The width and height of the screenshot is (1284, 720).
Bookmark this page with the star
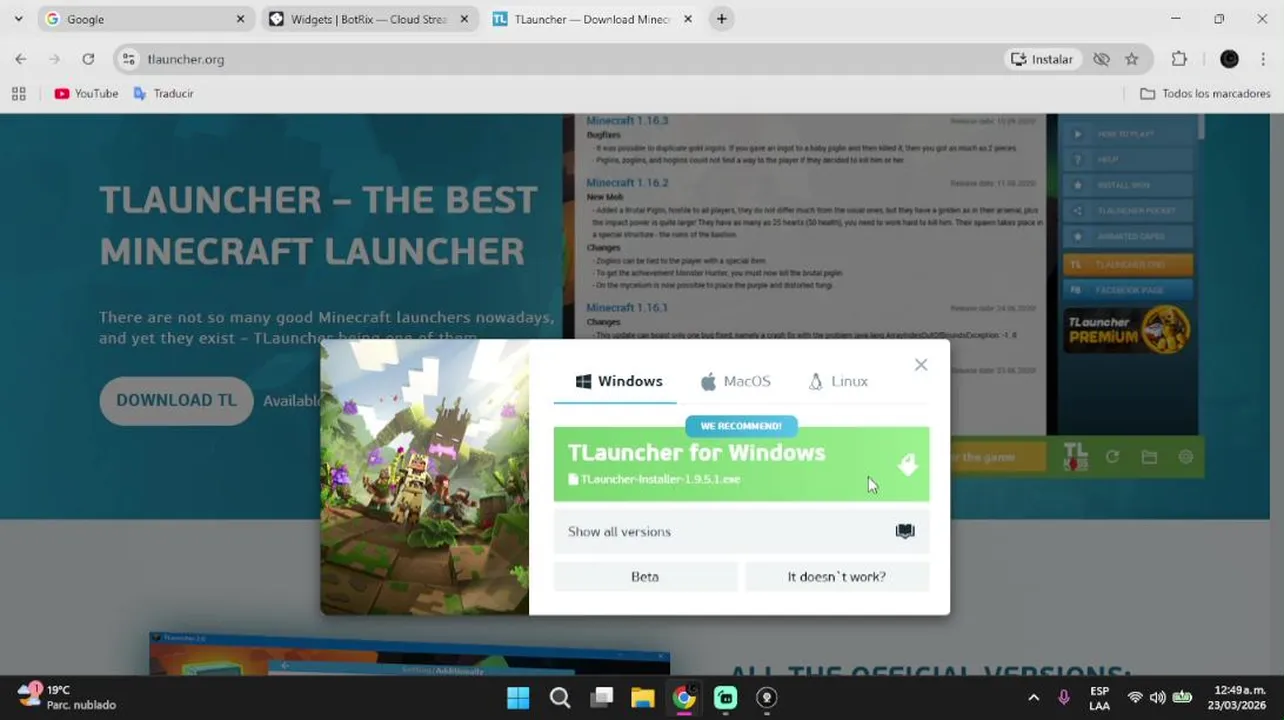pos(1131,59)
